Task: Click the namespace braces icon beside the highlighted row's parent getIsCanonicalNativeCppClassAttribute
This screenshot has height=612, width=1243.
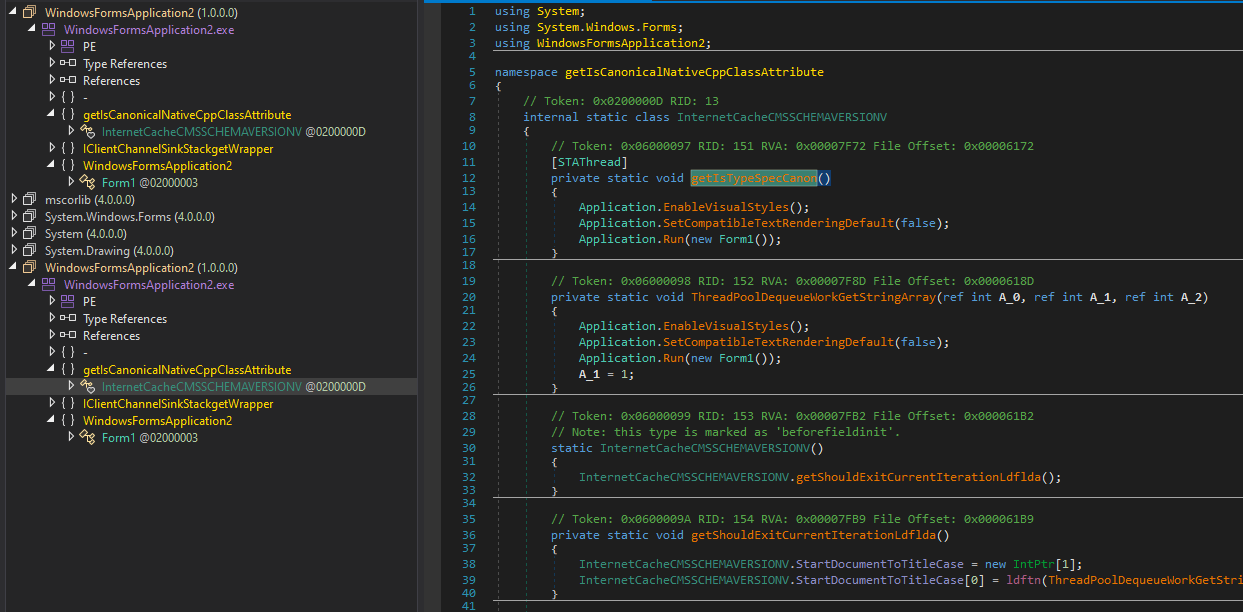Action: (67, 370)
